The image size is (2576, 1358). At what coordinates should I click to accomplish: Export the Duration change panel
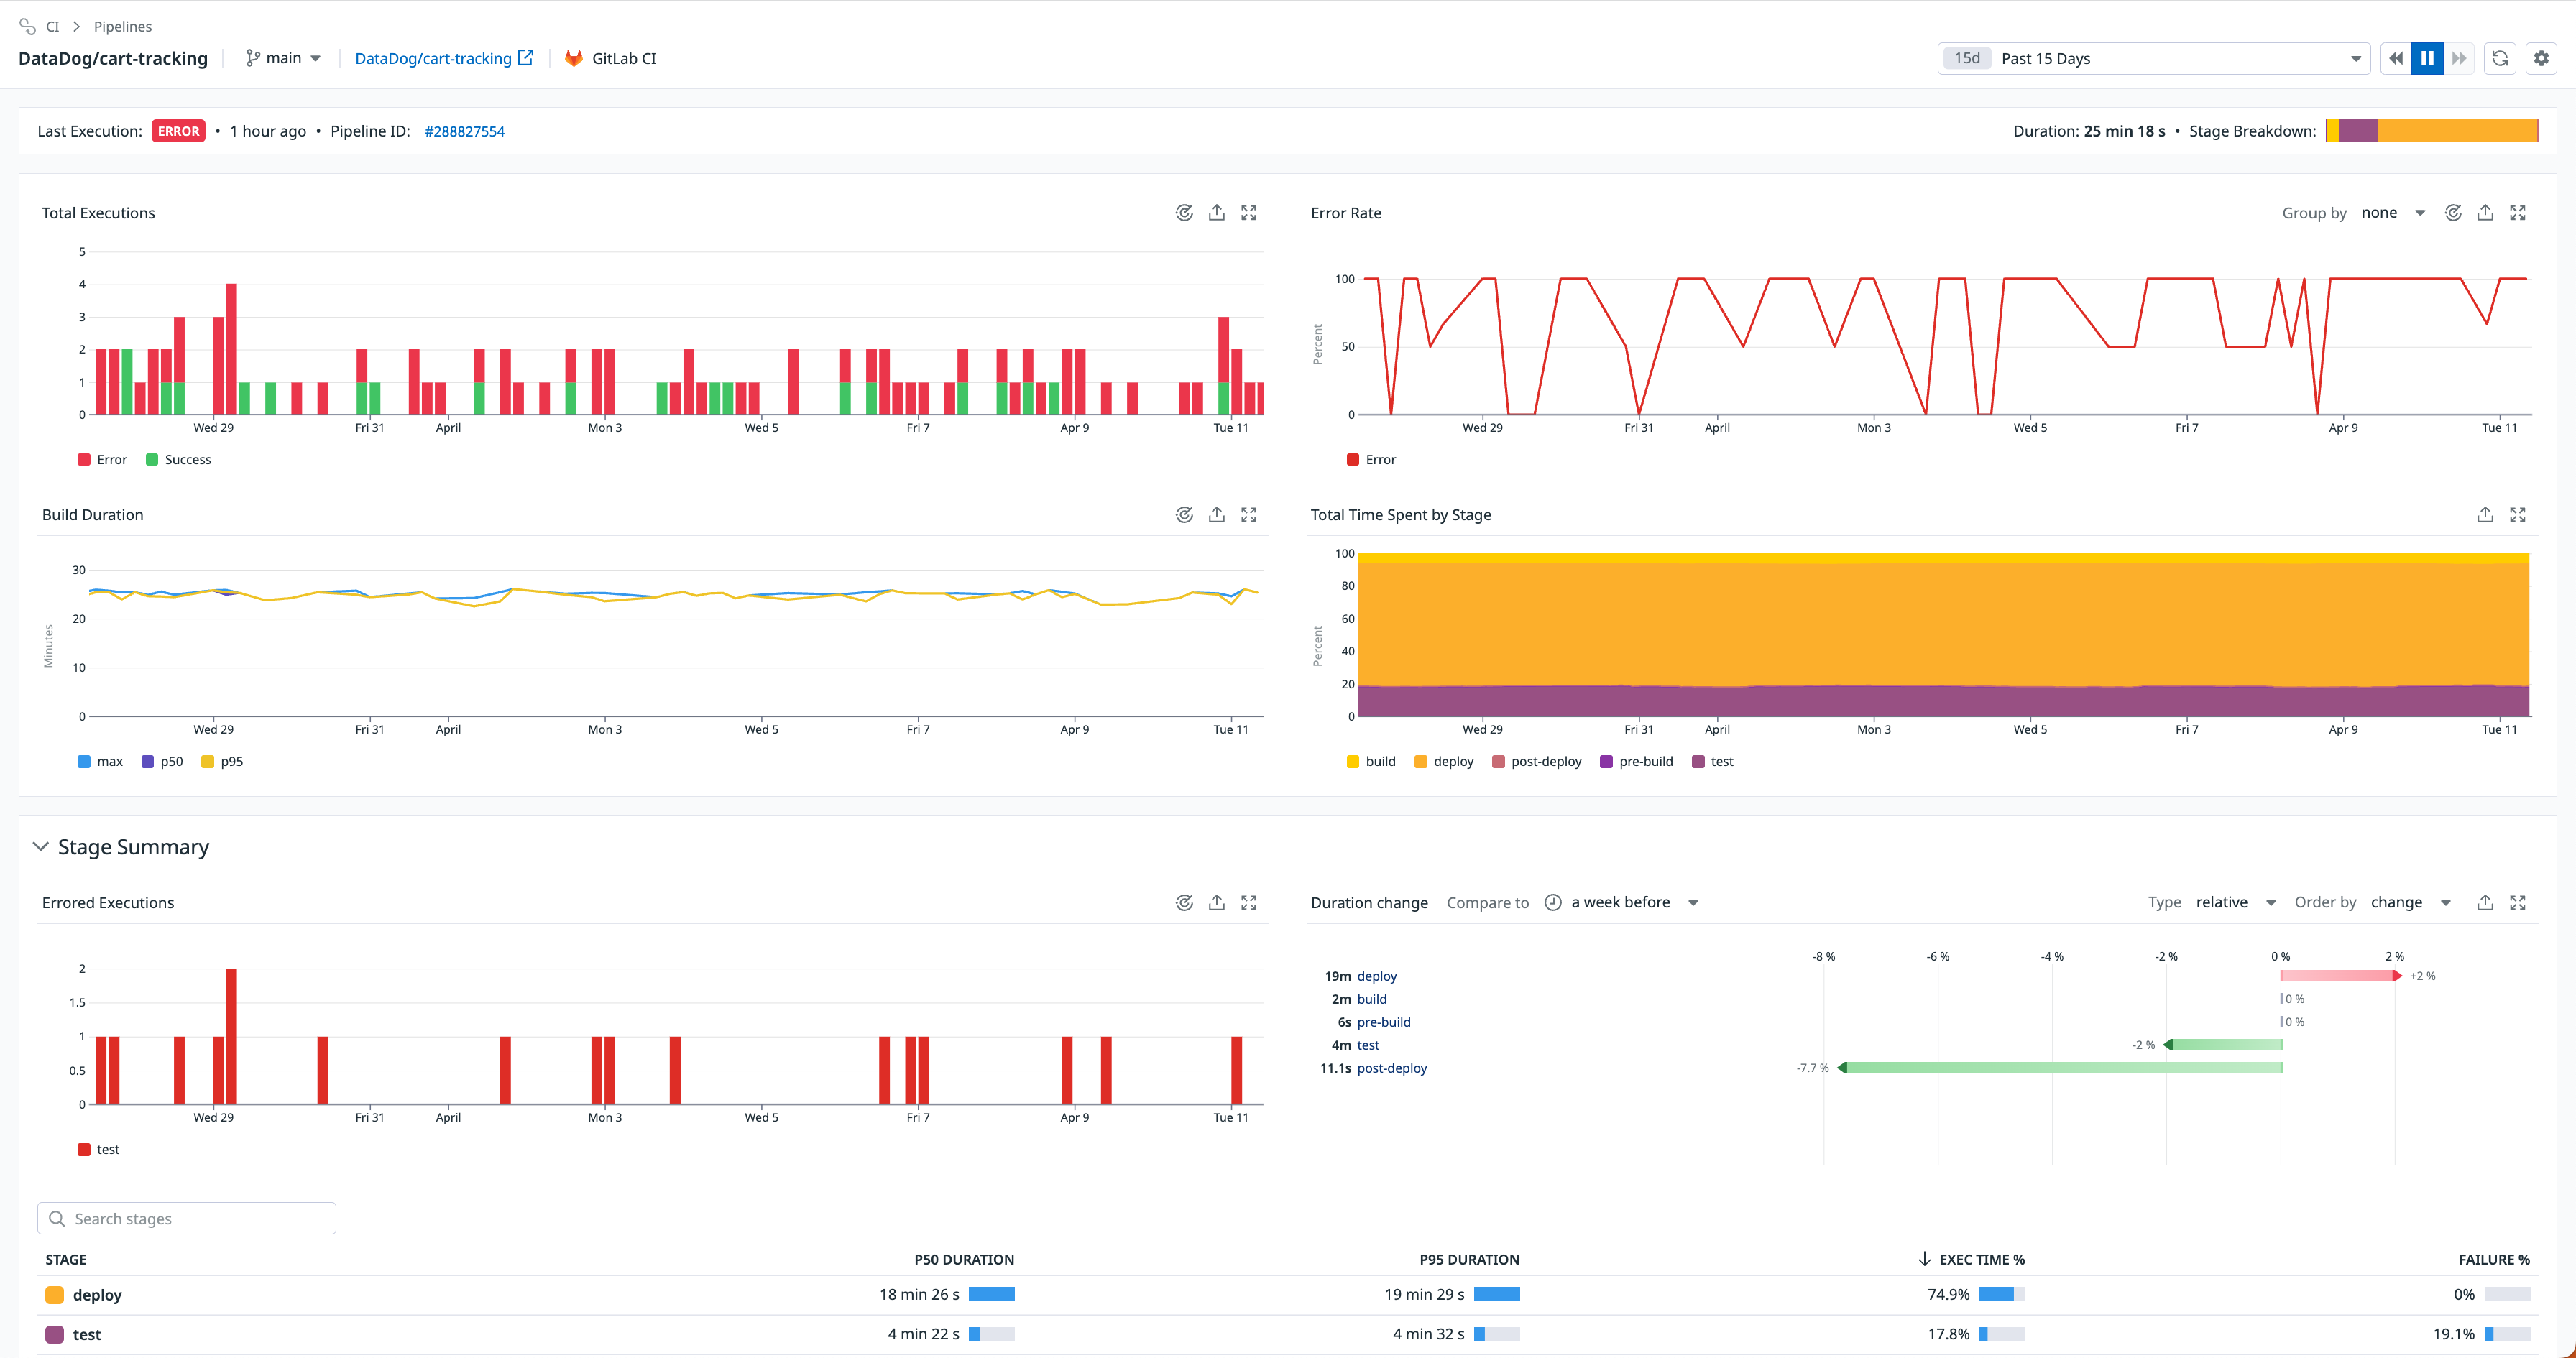click(2485, 903)
